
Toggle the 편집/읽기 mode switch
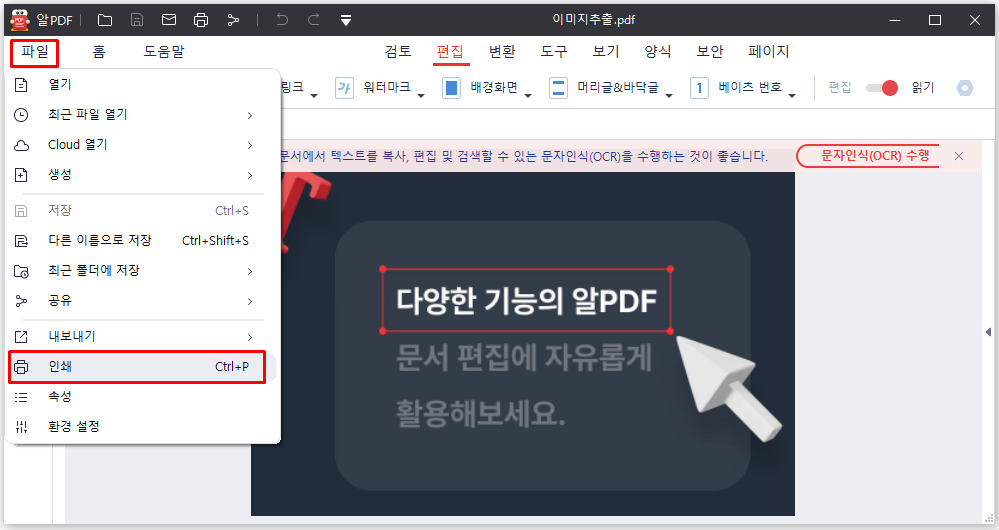[x=882, y=88]
